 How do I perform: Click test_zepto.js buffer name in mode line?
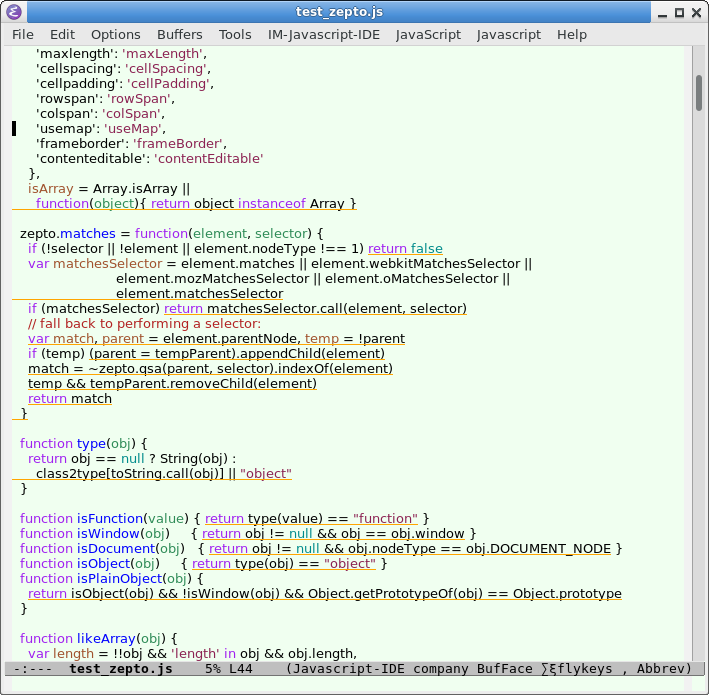coord(121,669)
